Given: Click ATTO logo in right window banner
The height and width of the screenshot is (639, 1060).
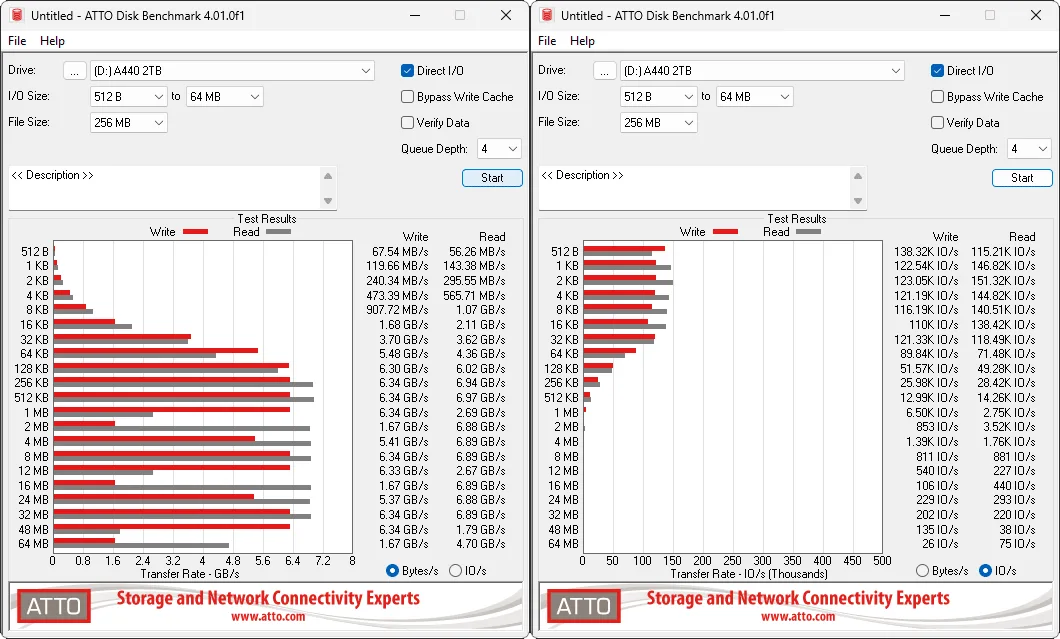Looking at the screenshot, I should point(583,606).
